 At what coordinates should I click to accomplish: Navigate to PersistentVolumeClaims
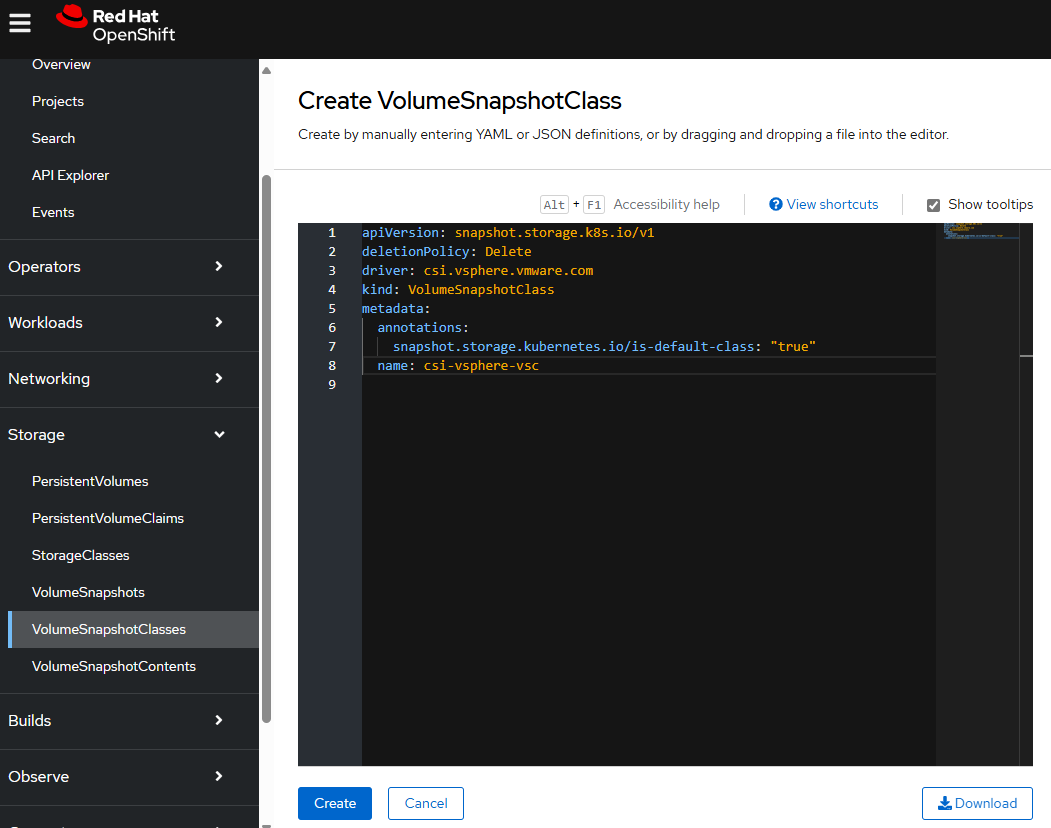click(107, 518)
